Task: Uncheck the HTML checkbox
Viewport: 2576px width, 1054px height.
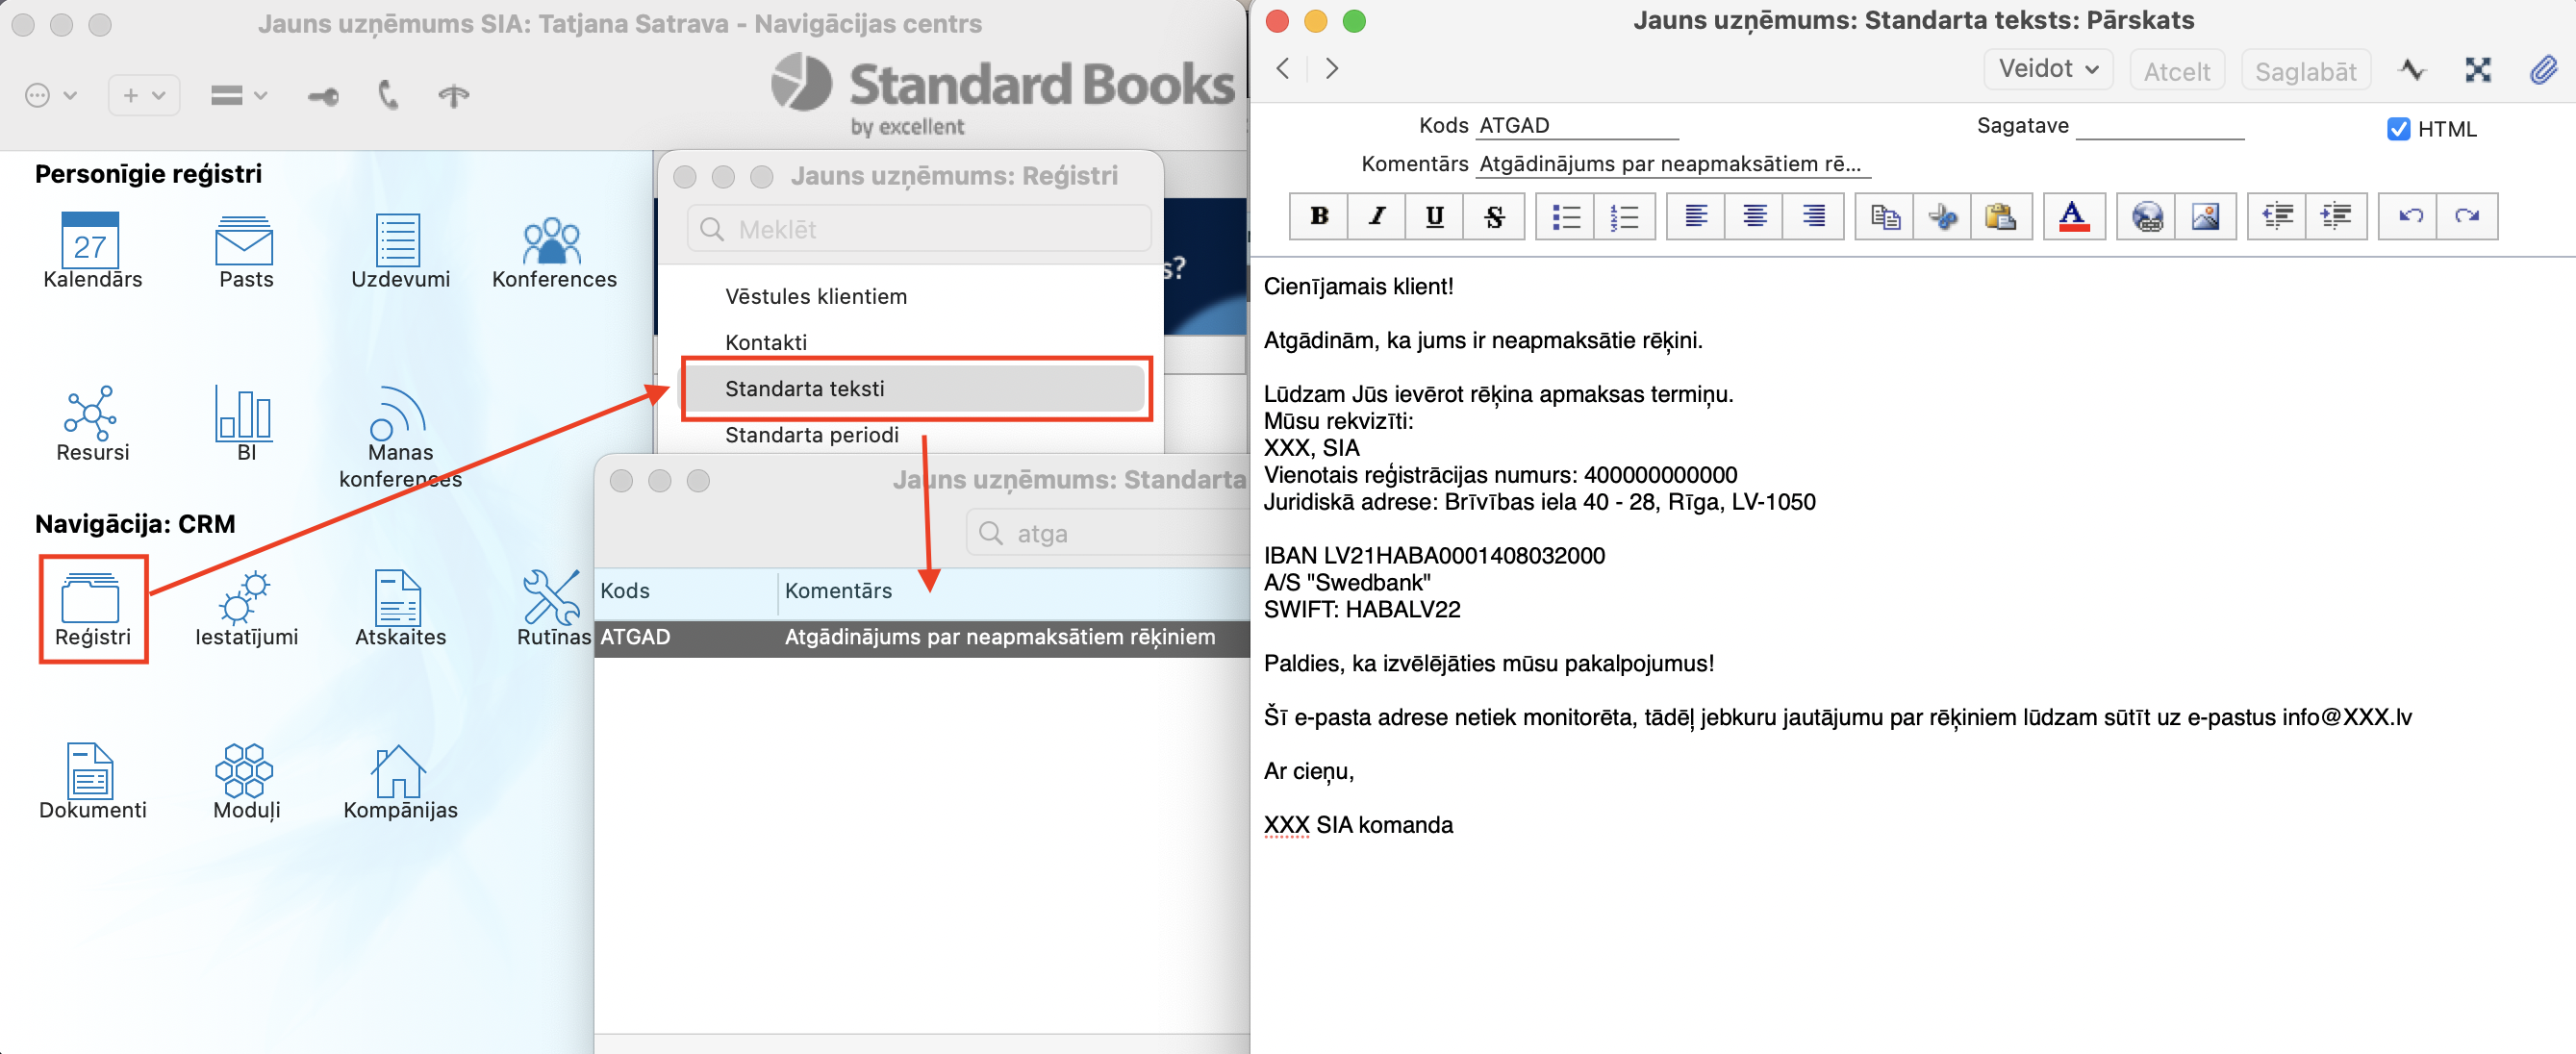Action: [2398, 129]
